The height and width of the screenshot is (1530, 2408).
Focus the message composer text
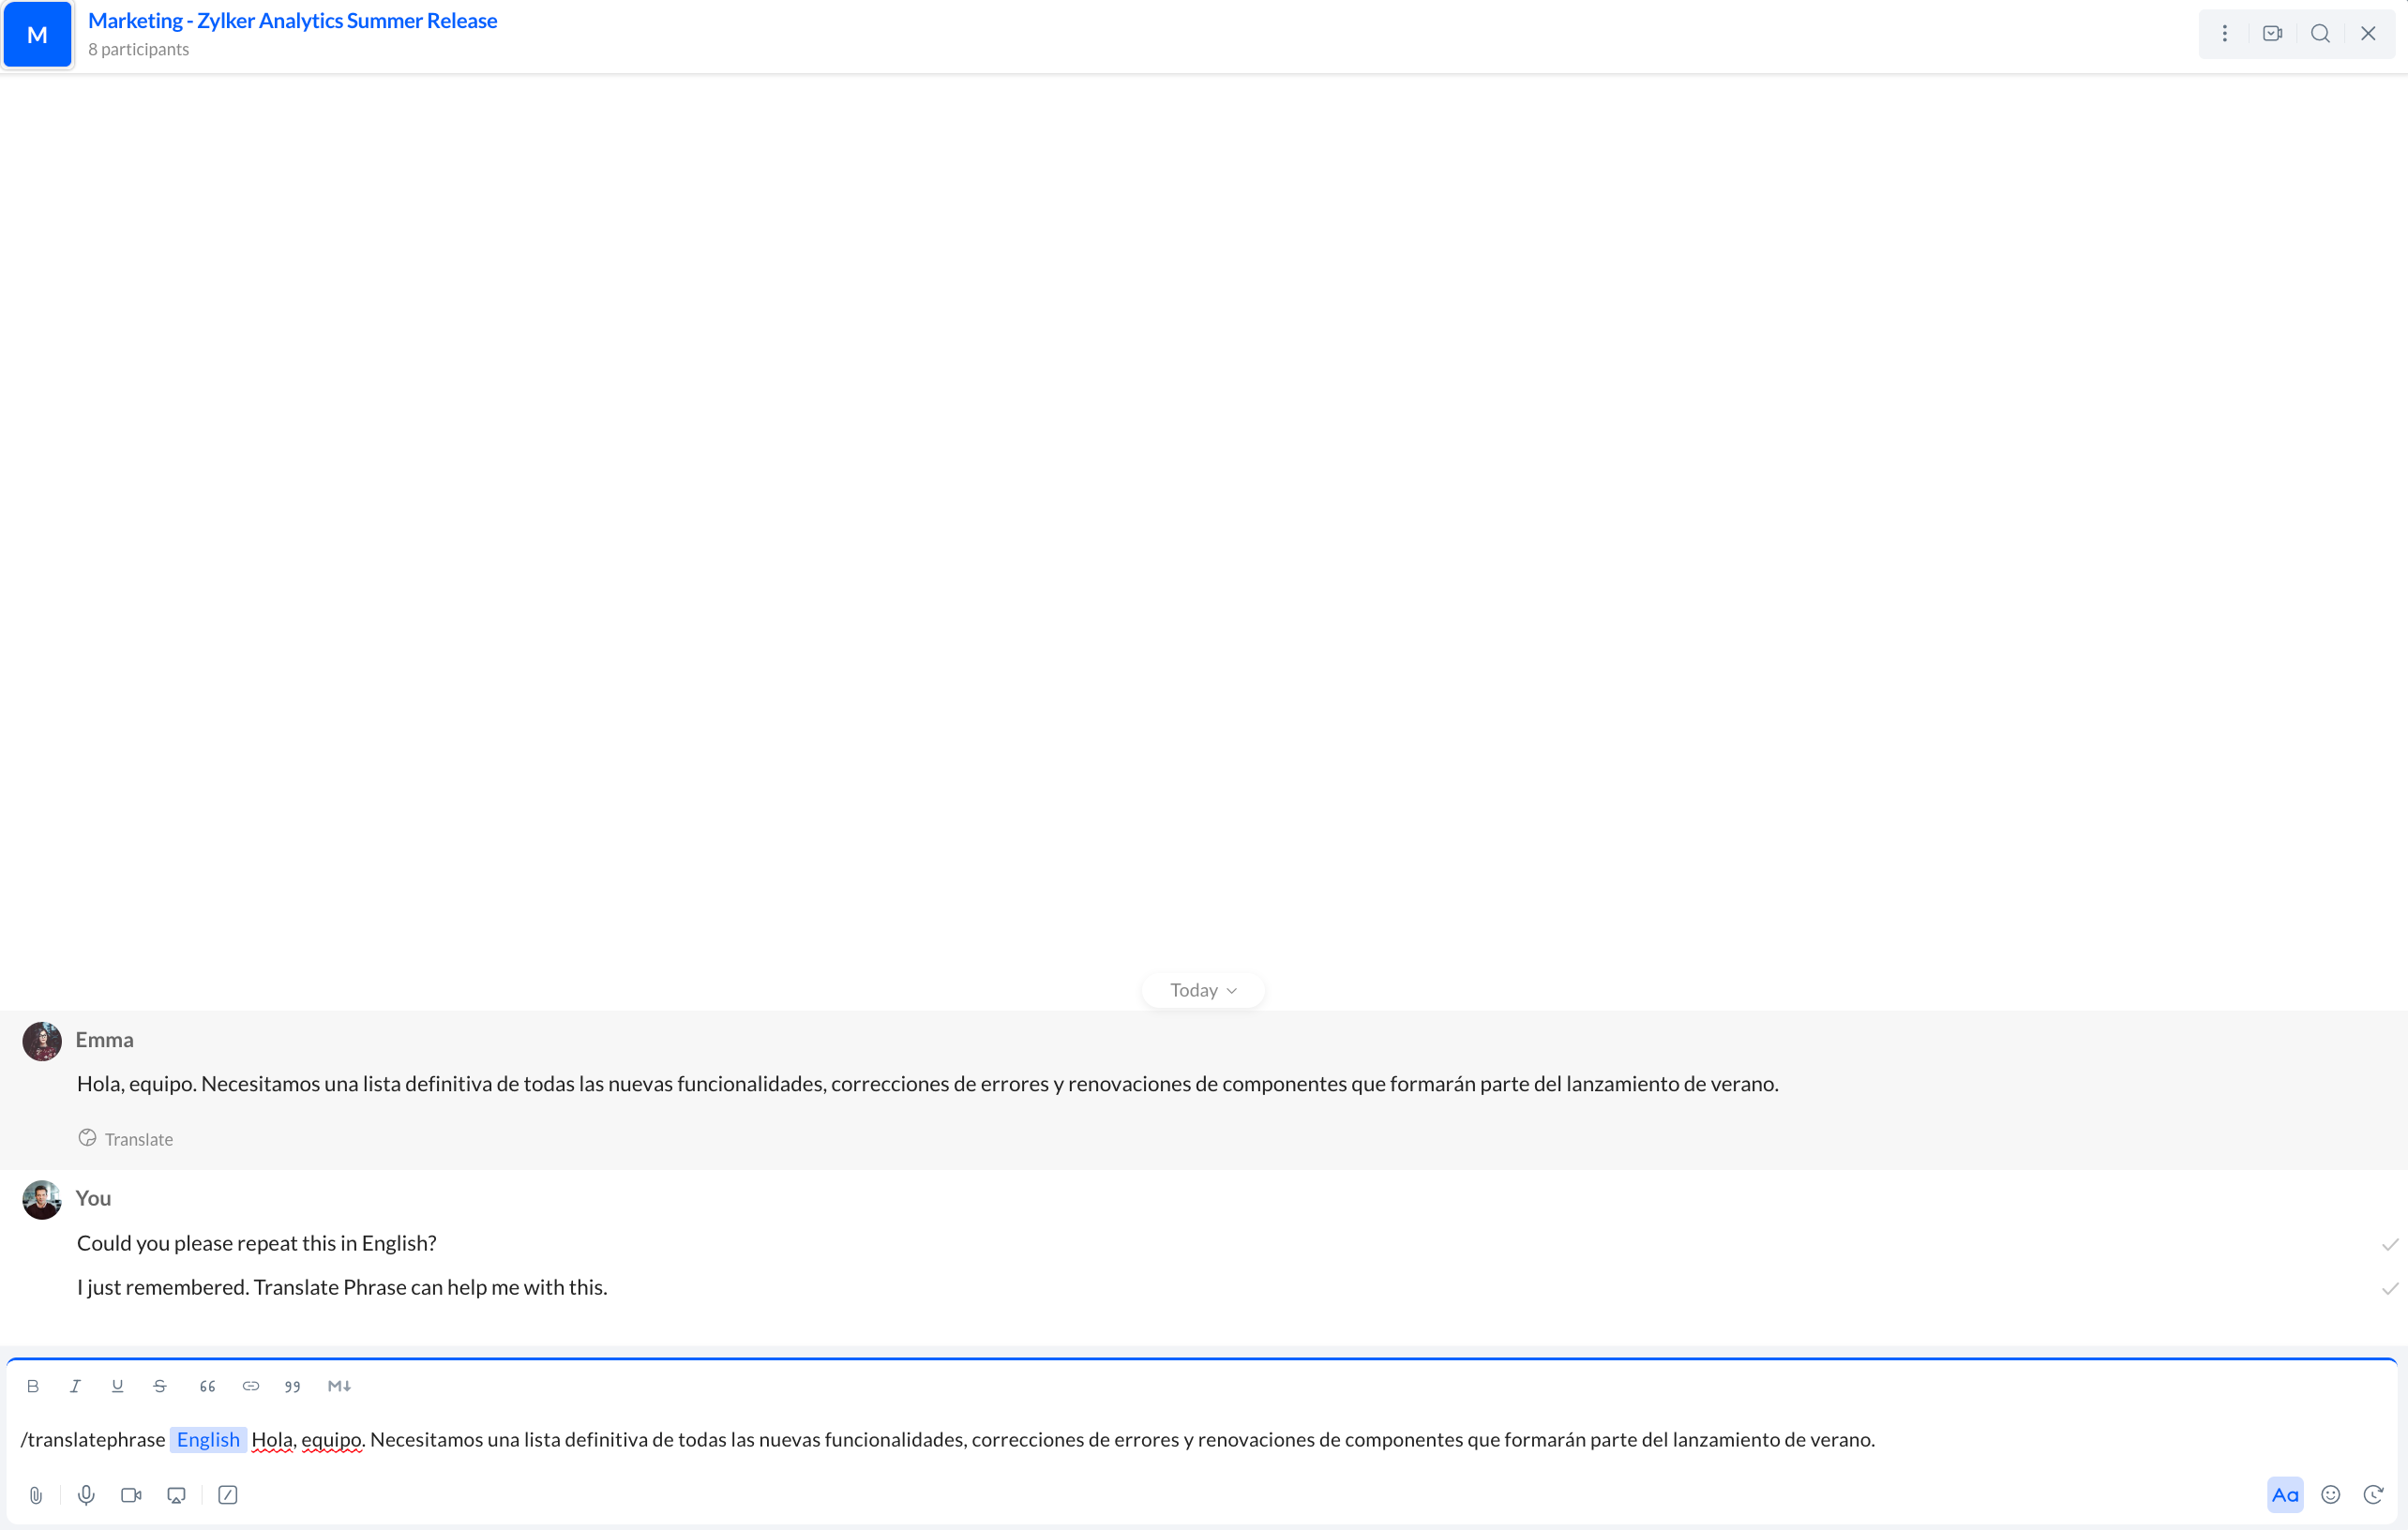pyautogui.click(x=1200, y=1440)
